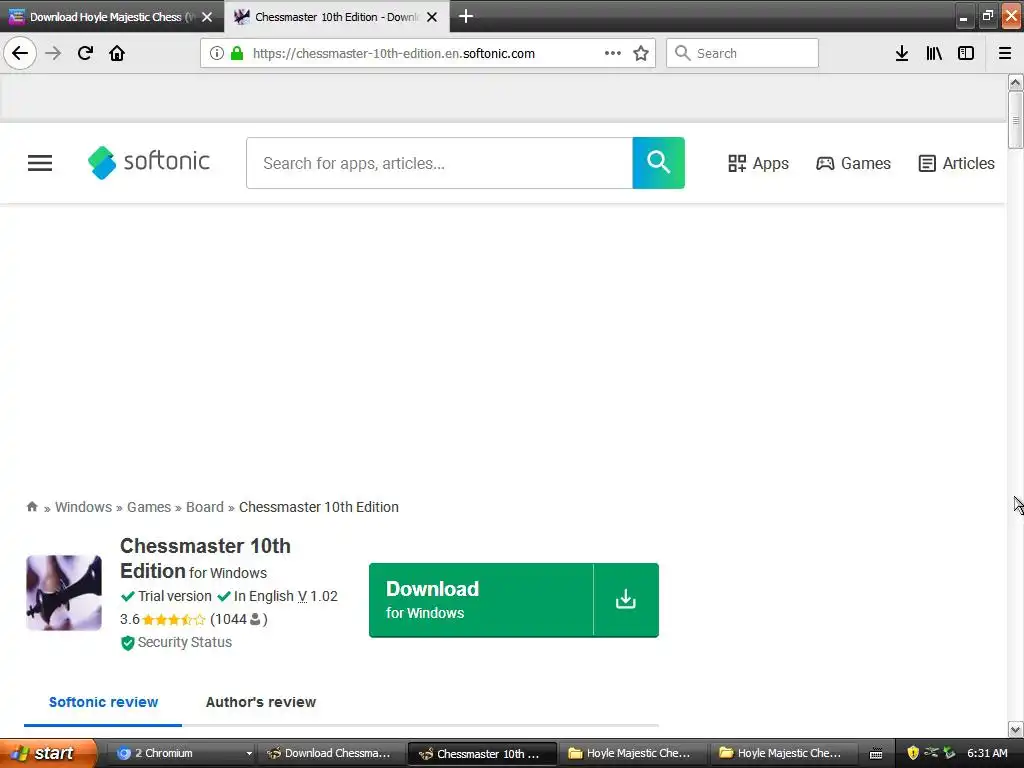1024x768 pixels.
Task: Click the Softonic logo
Action: pos(149,162)
